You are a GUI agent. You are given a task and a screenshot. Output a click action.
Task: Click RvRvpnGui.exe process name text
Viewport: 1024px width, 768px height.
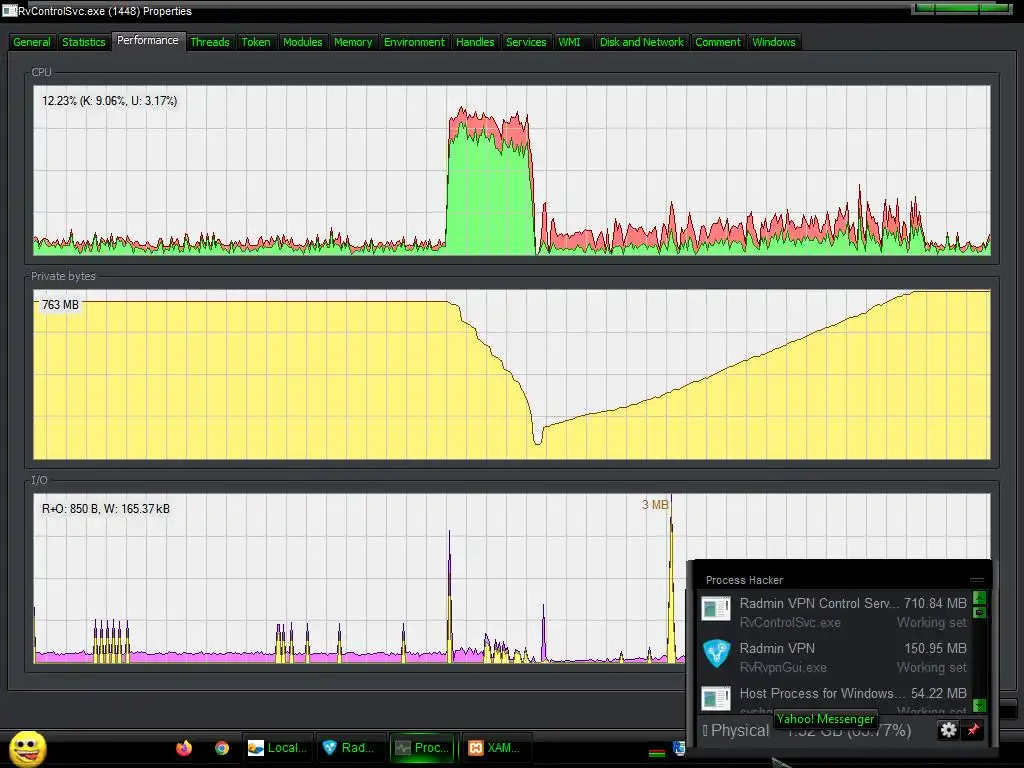click(783, 667)
